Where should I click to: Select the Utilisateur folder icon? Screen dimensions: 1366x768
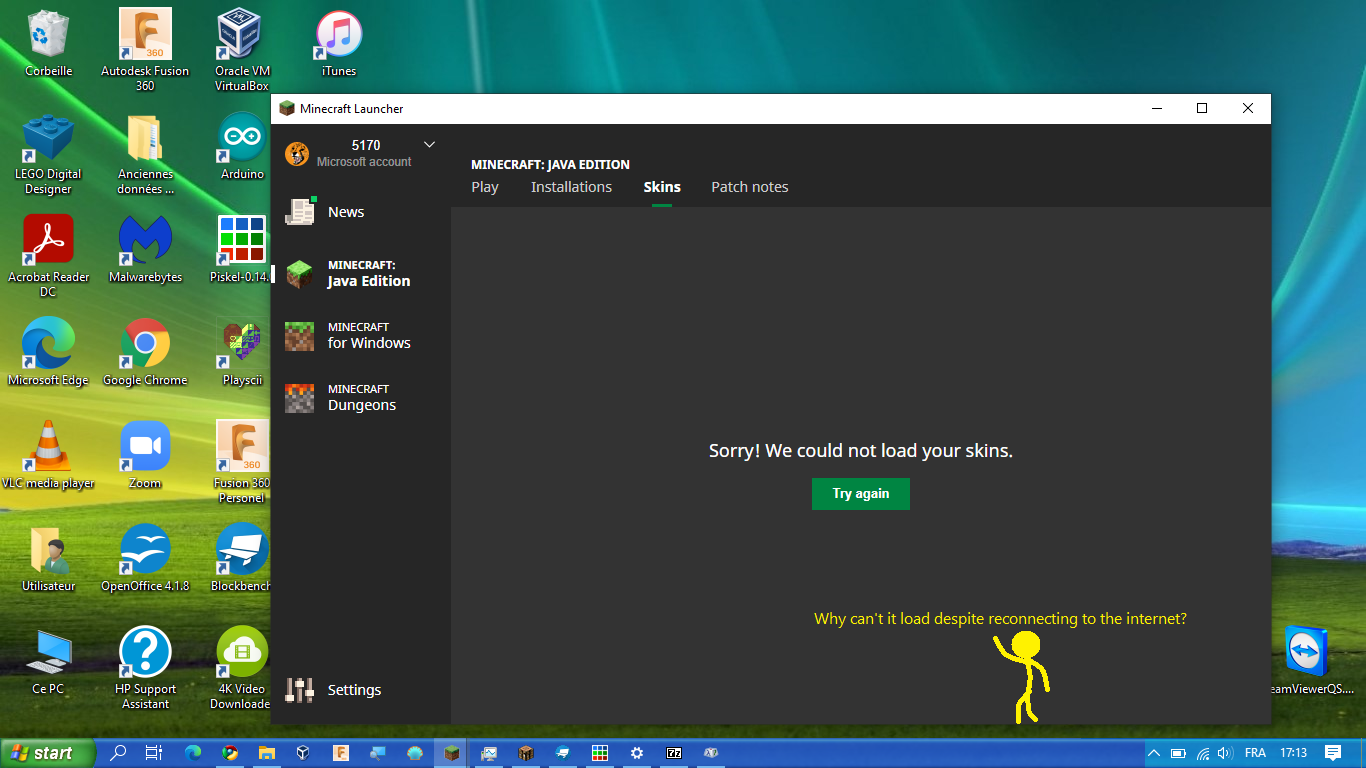48,558
